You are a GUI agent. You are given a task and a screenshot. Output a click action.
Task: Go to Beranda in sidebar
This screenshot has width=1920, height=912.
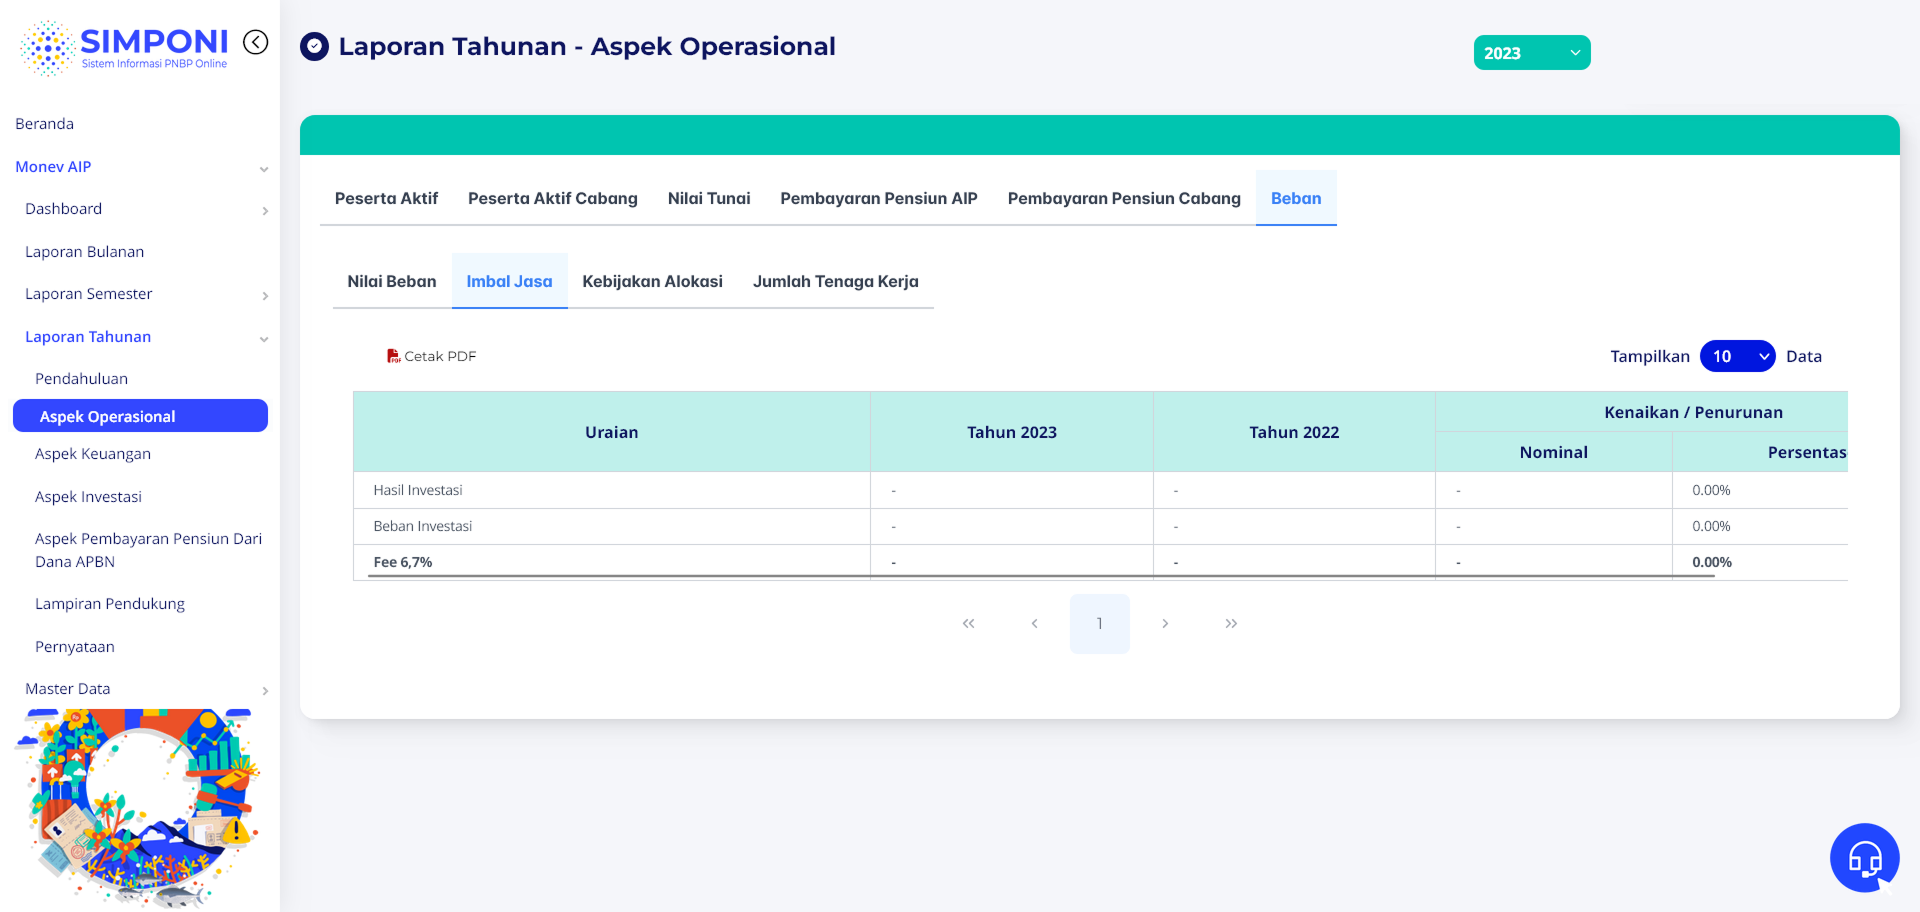(44, 124)
